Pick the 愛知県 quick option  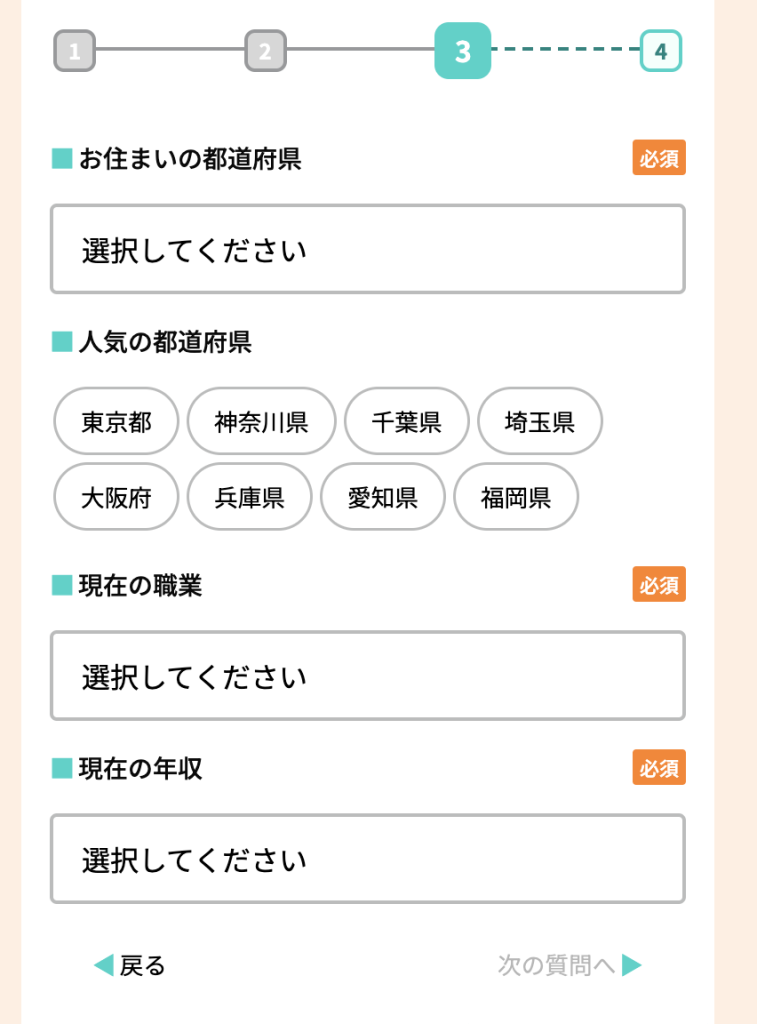pyautogui.click(x=382, y=496)
